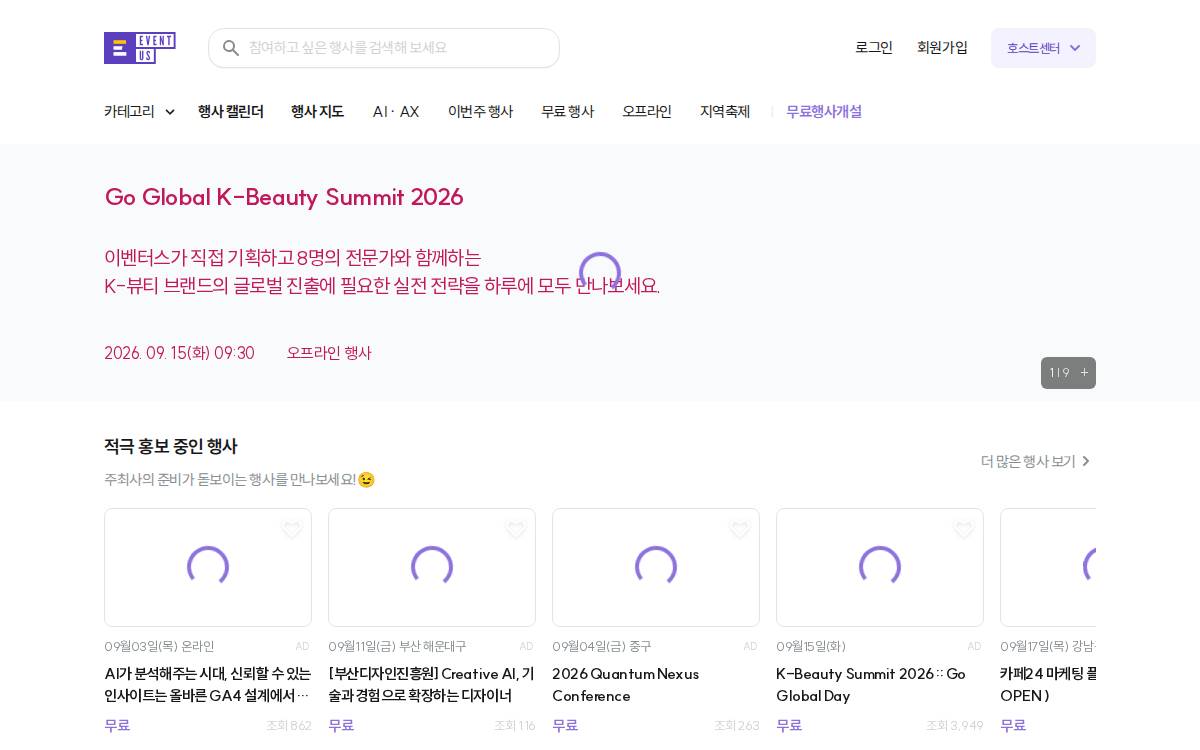Click the 적극 홍보 중인 행사 heading

171,447
